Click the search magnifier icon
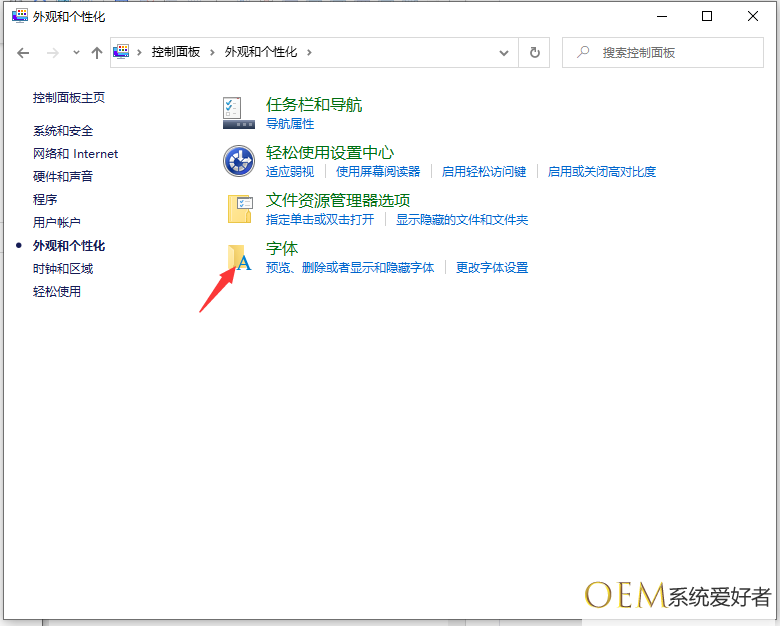The width and height of the screenshot is (780, 626). pos(582,52)
